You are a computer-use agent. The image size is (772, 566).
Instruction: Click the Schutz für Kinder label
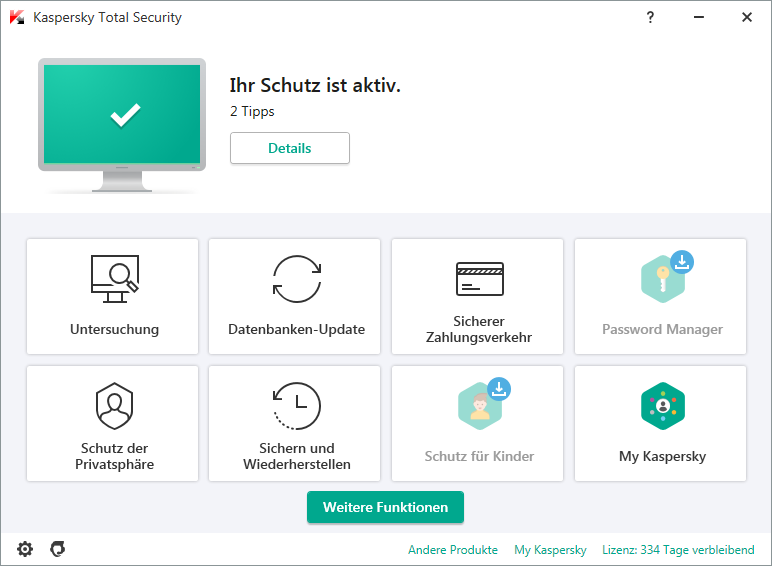click(480, 456)
